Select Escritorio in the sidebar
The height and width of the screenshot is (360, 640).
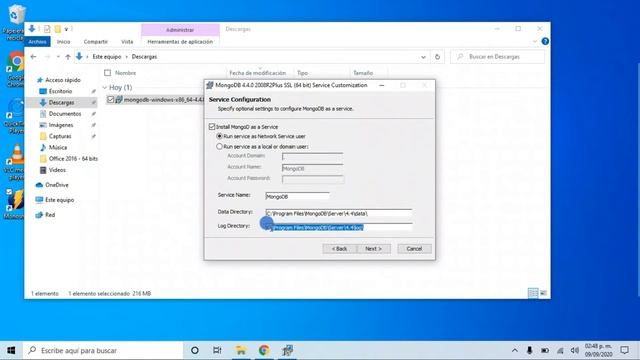coord(60,91)
